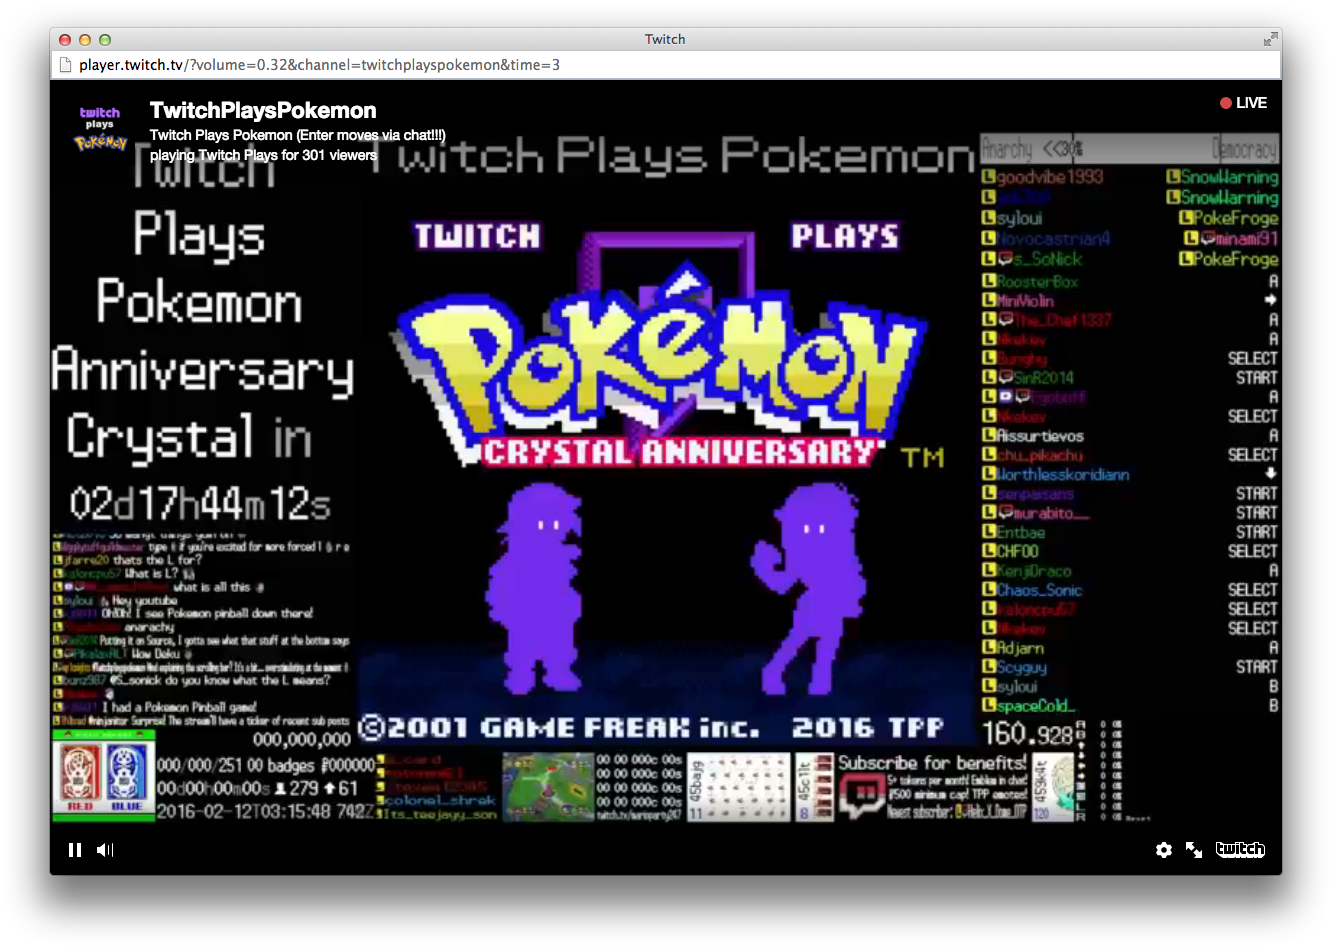Screen dimensions: 1331x946
Task: Click the BLUE pinball card in bottom-left overlay
Action: click(127, 776)
